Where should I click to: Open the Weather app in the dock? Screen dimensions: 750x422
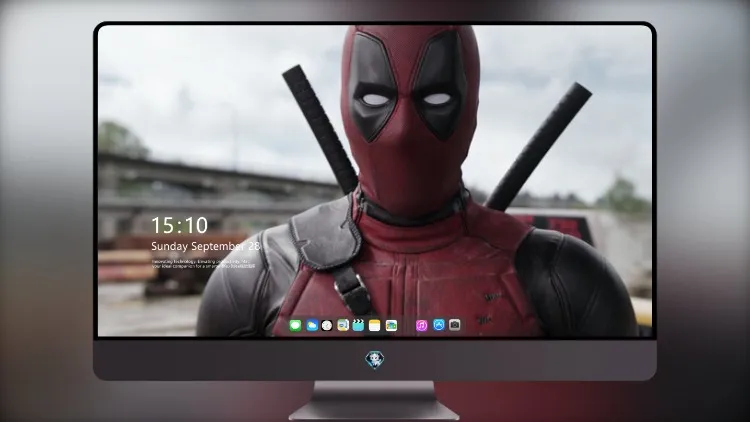[x=312, y=326]
